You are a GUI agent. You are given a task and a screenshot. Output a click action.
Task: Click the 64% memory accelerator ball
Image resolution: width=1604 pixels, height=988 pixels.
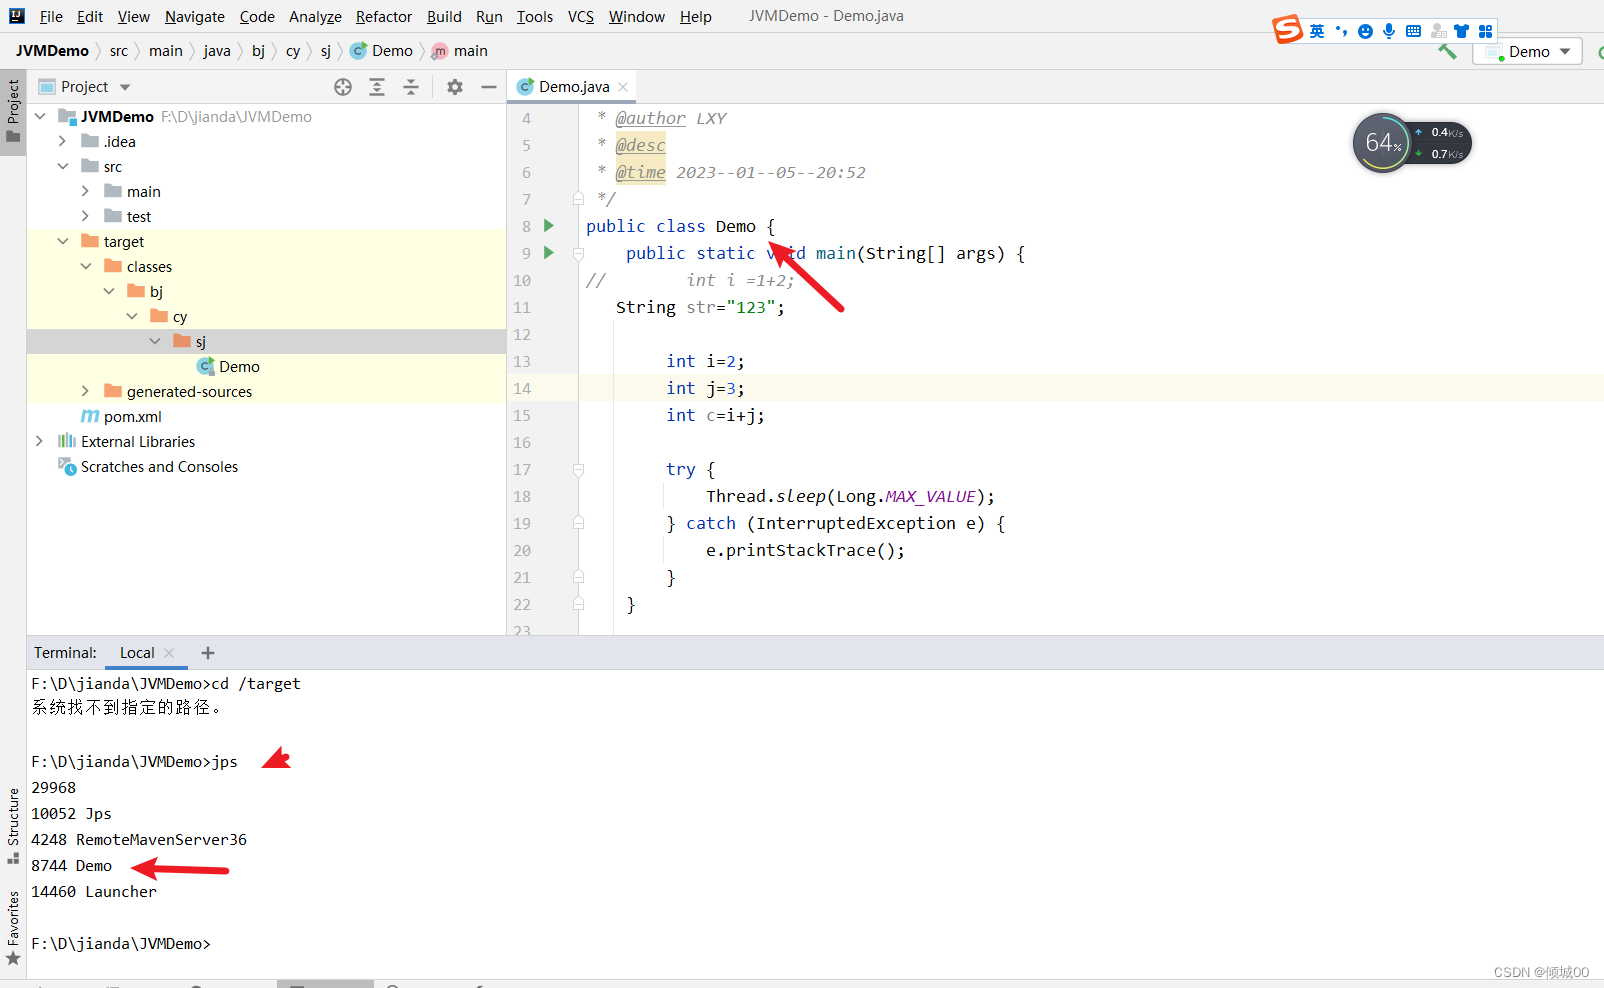coord(1382,143)
